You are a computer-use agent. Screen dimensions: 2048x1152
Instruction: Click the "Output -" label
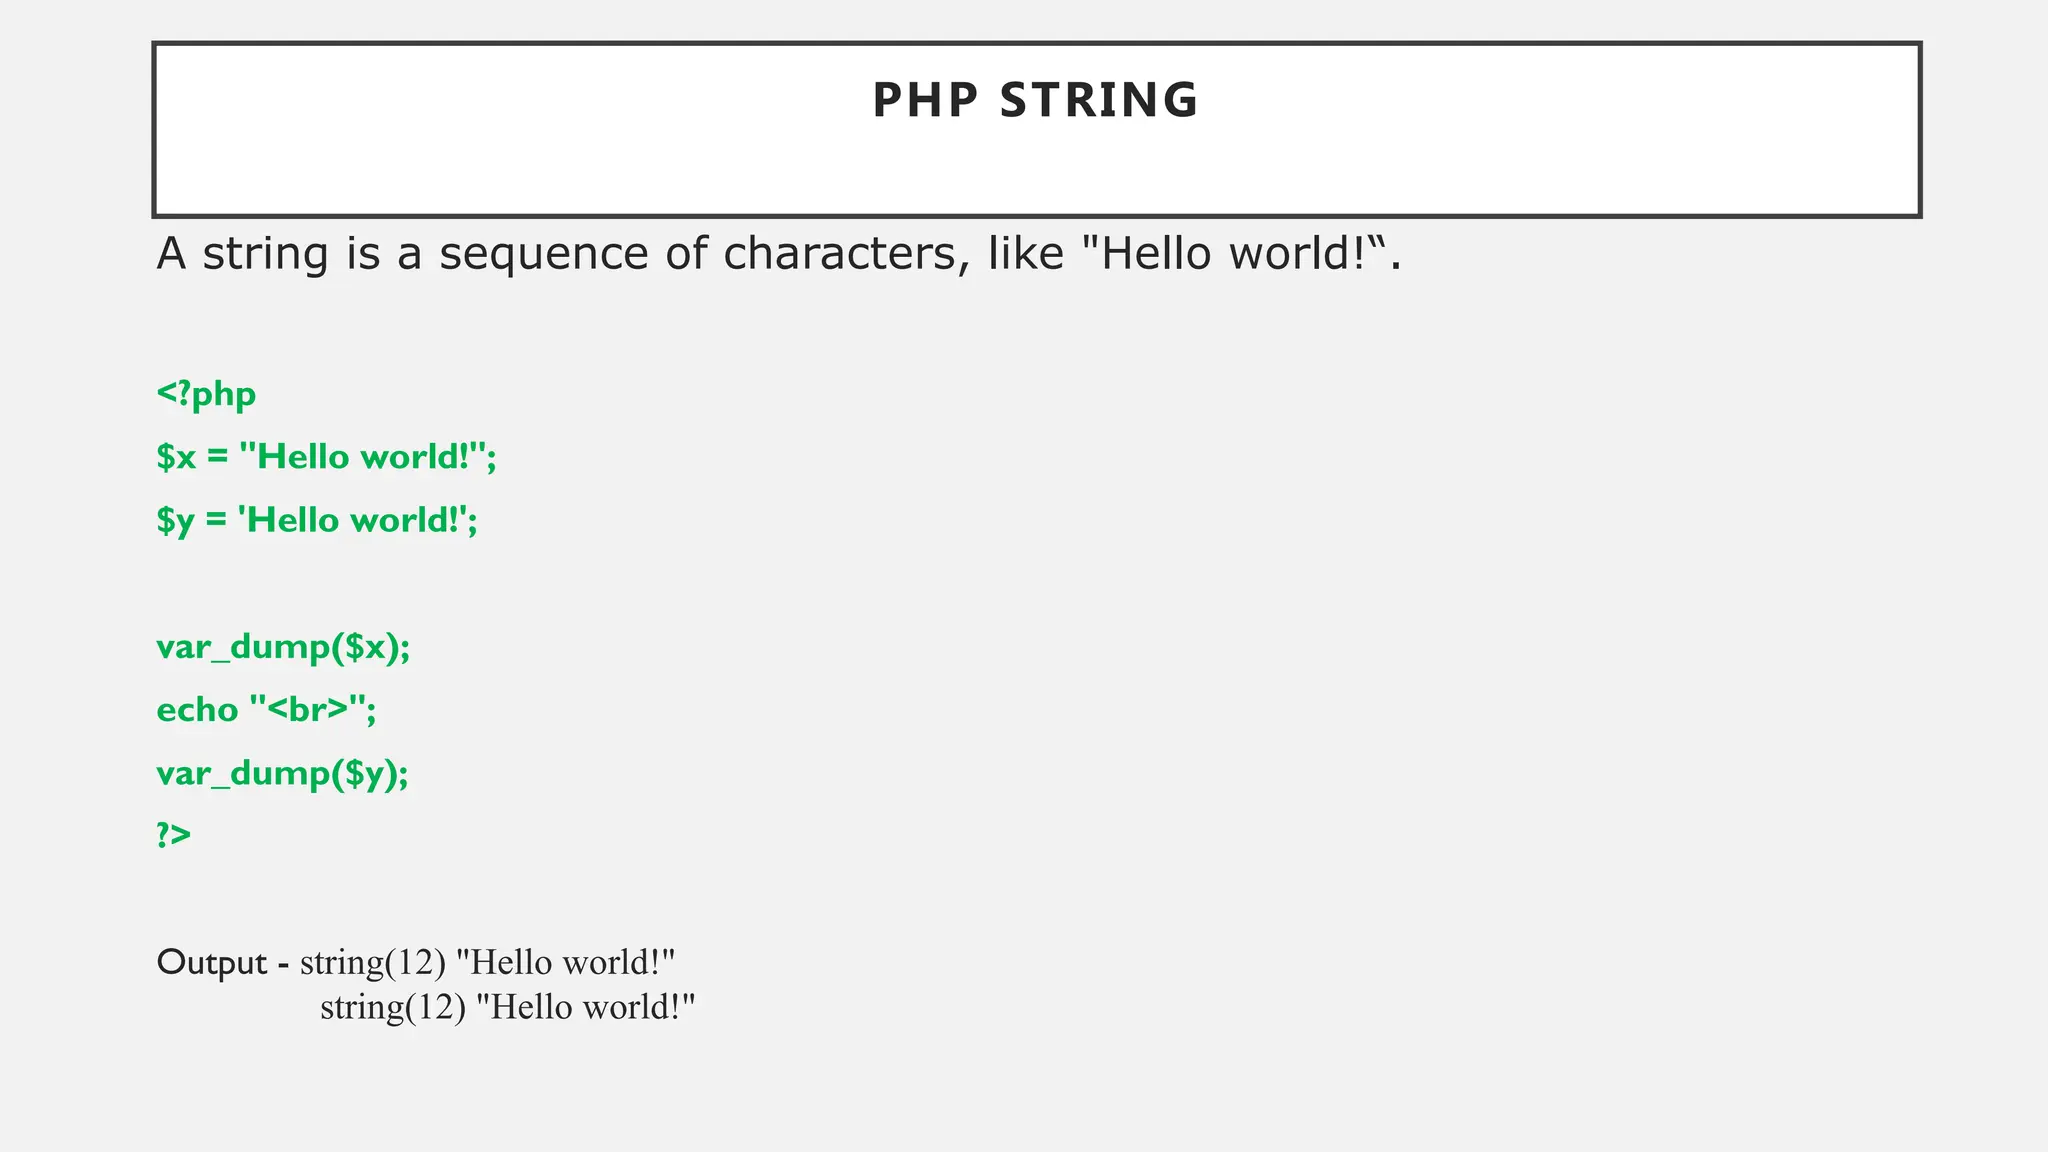tap(222, 962)
